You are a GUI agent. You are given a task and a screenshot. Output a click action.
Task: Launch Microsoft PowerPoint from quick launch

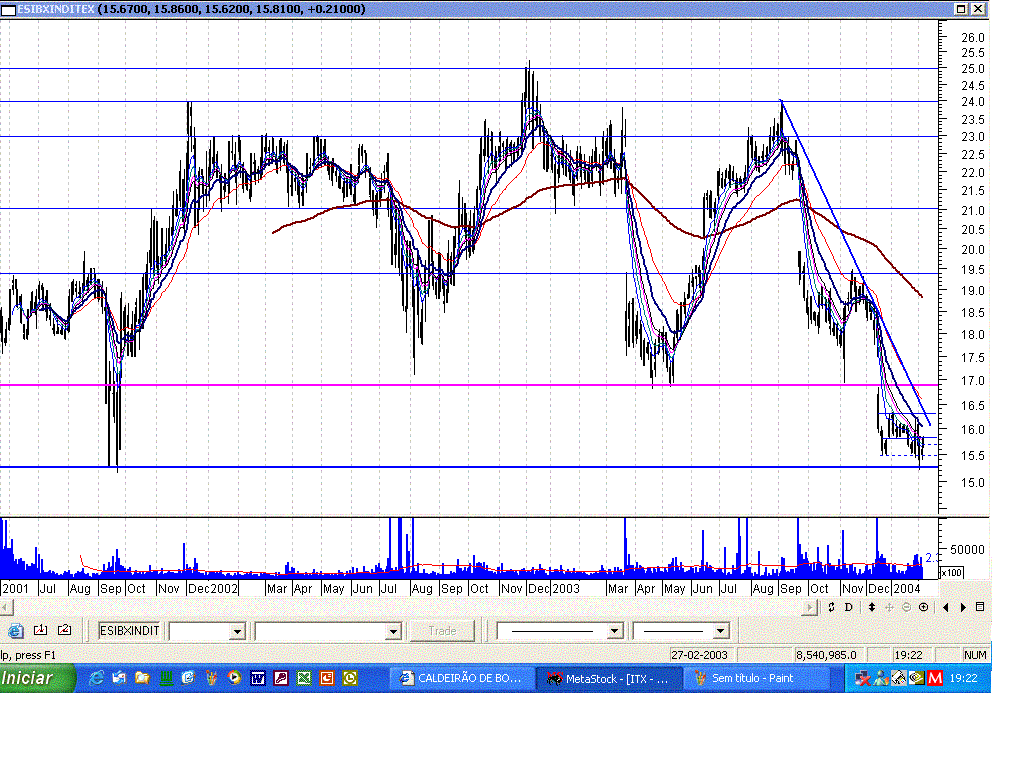(x=327, y=679)
